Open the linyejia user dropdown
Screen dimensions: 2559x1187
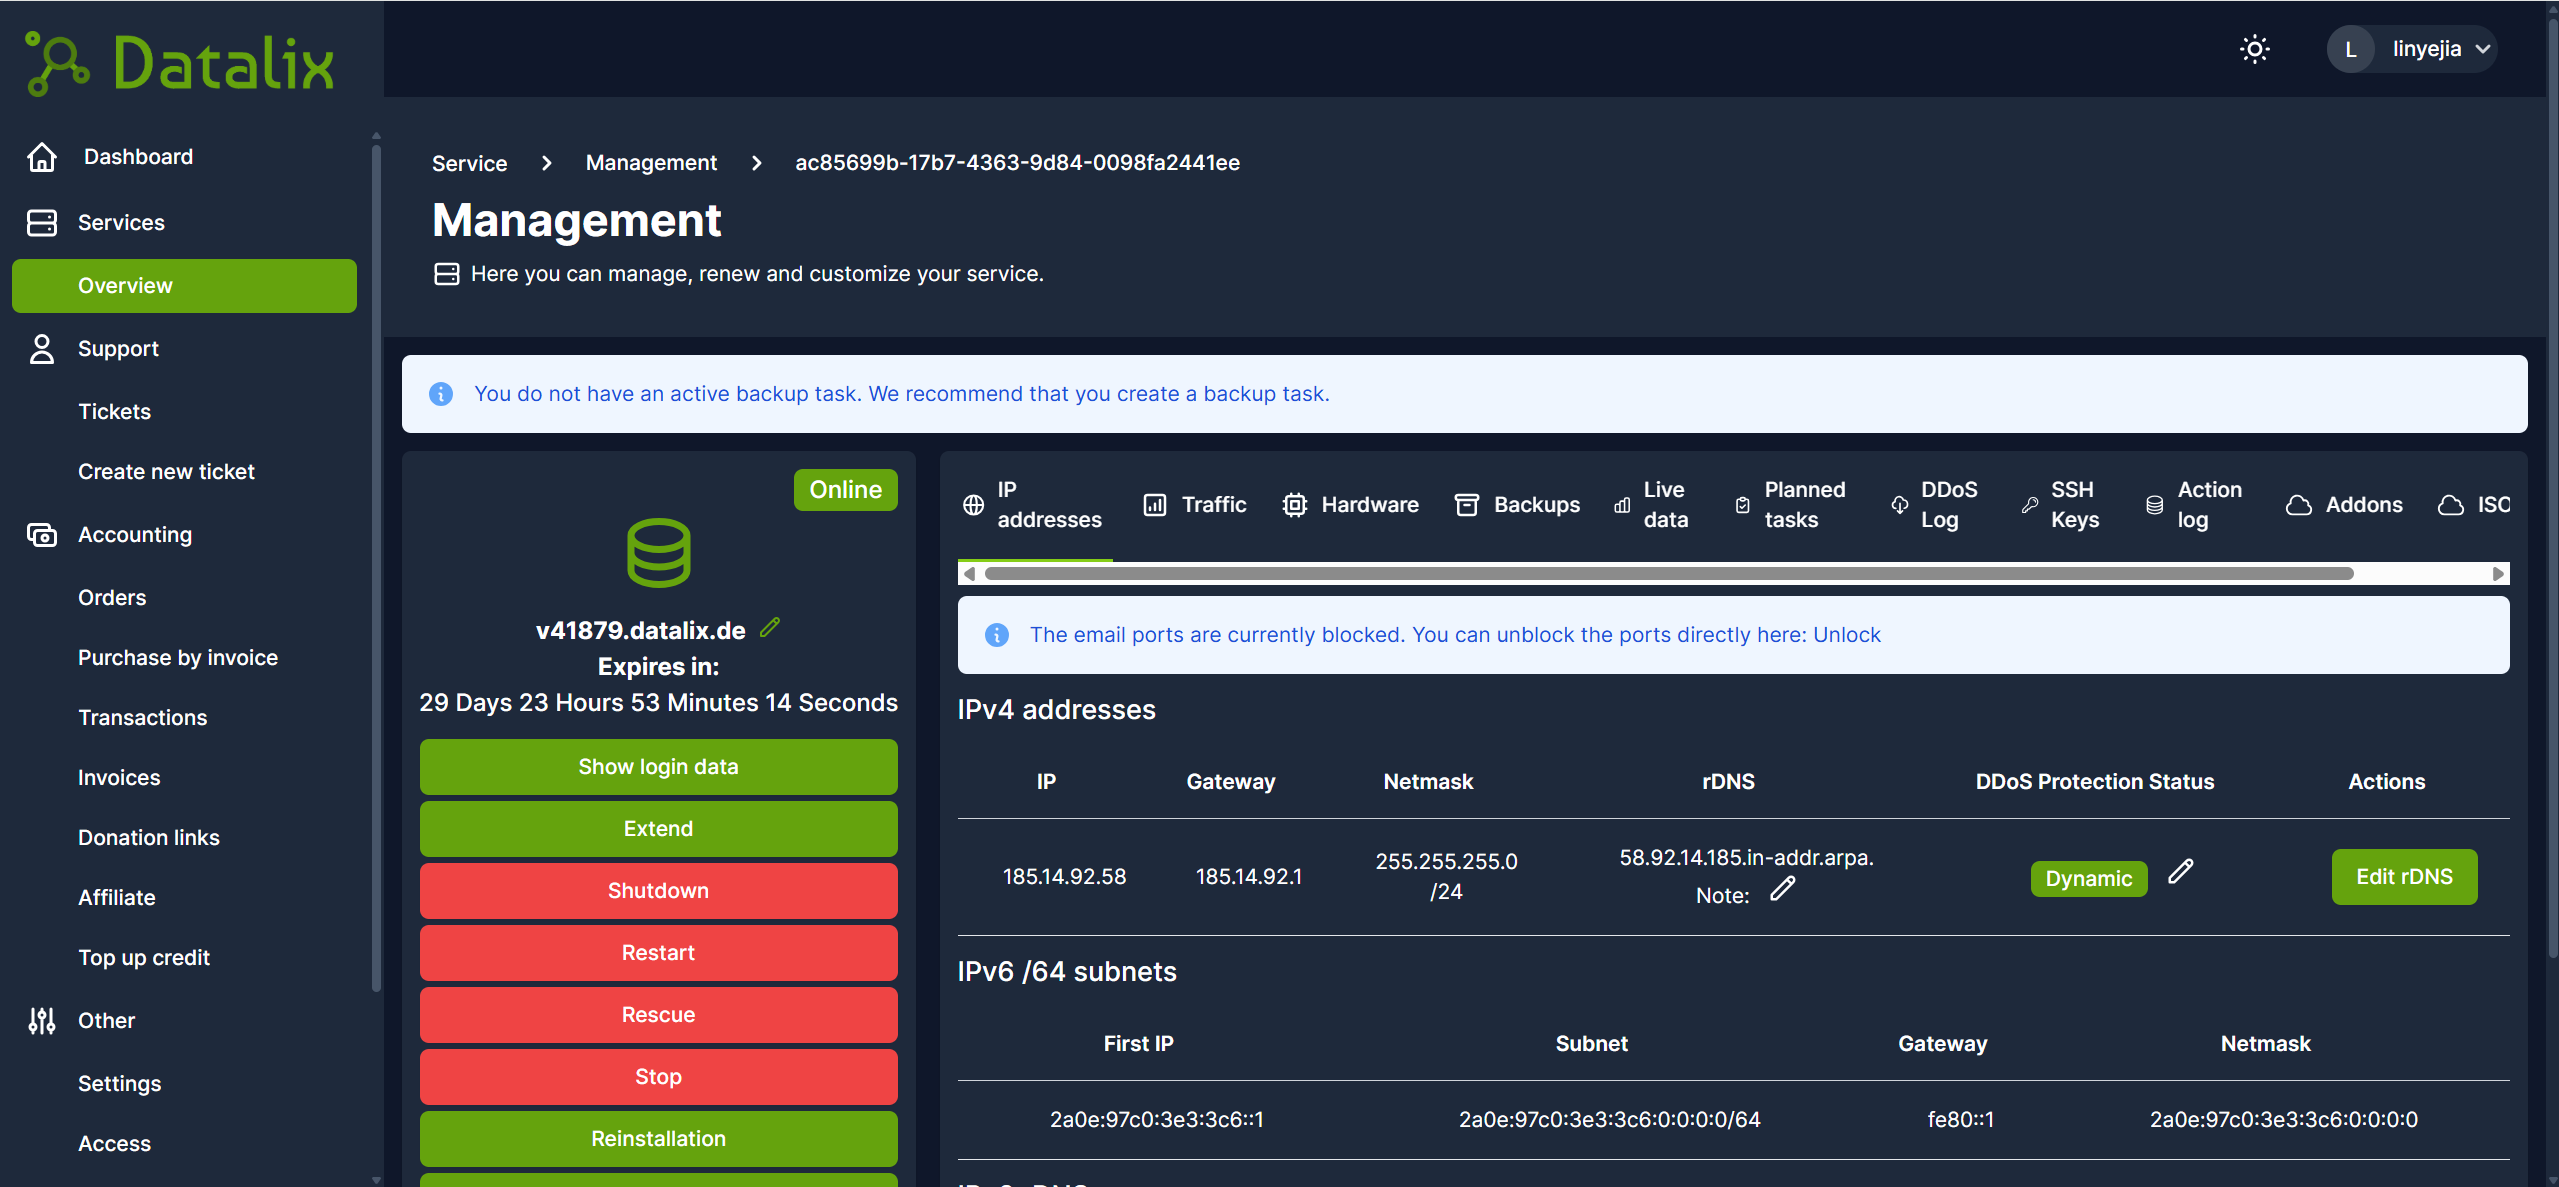point(2411,49)
